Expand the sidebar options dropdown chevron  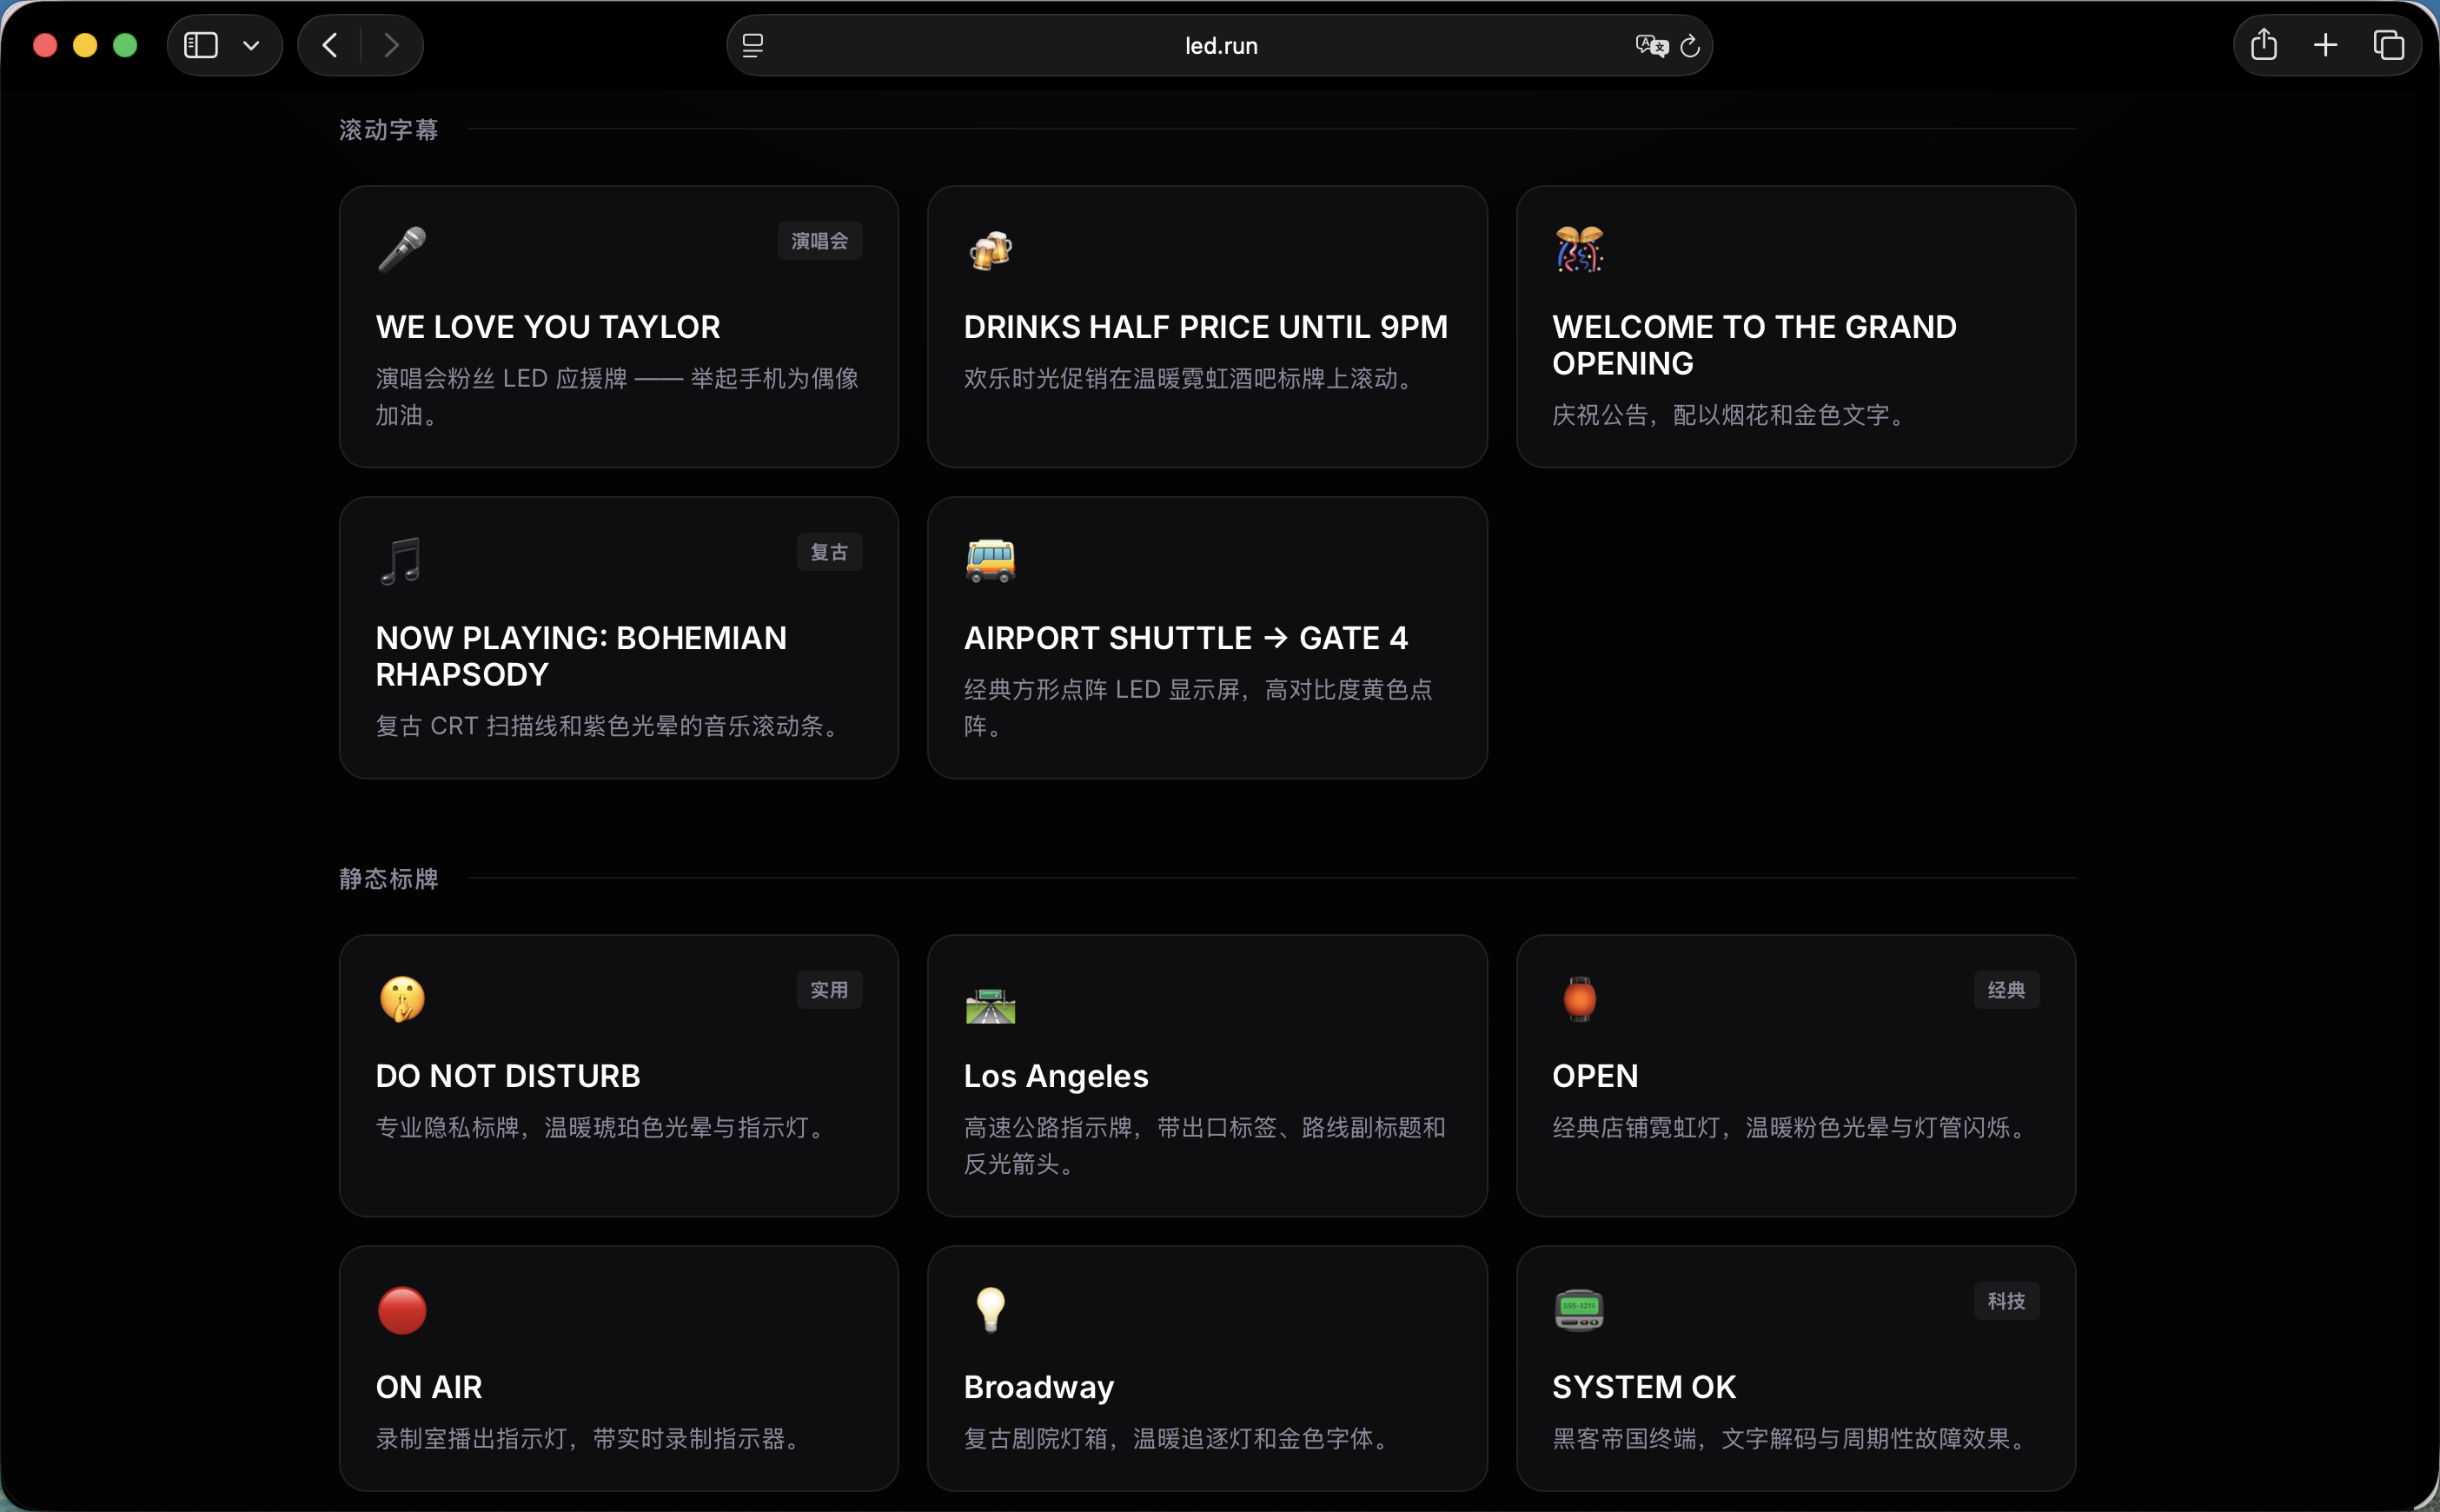[x=251, y=45]
